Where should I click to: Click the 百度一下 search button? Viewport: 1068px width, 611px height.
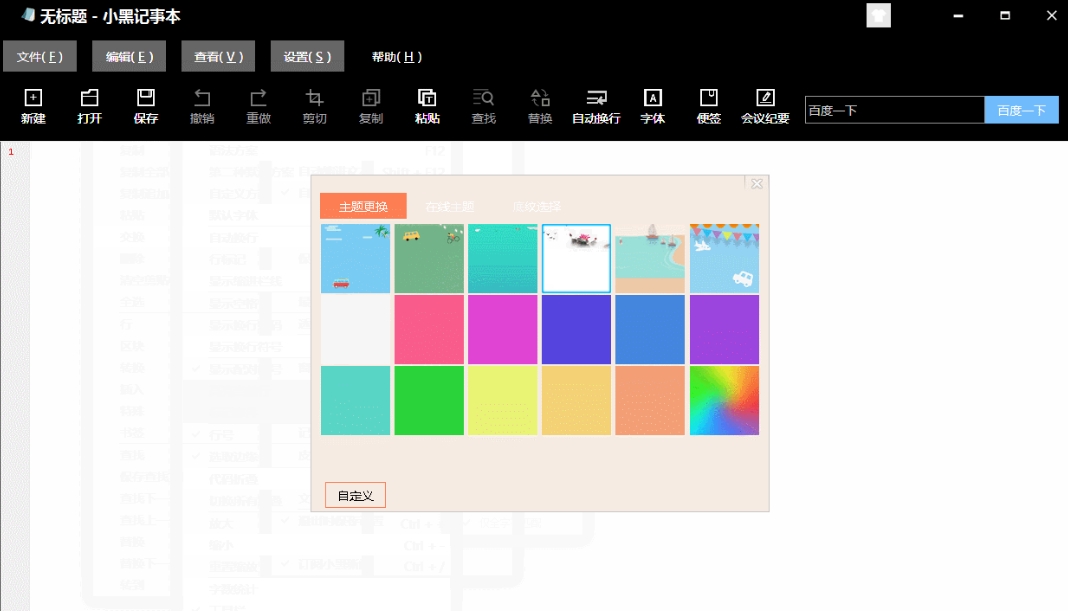(1021, 110)
